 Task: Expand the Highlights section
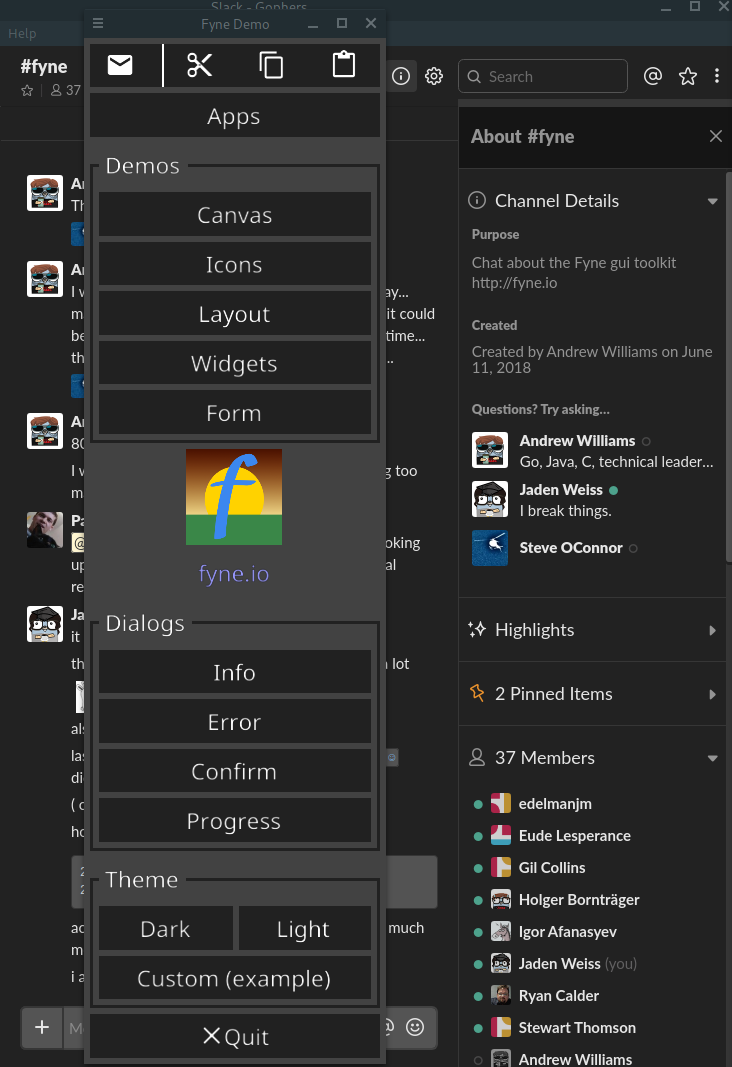[x=712, y=630]
